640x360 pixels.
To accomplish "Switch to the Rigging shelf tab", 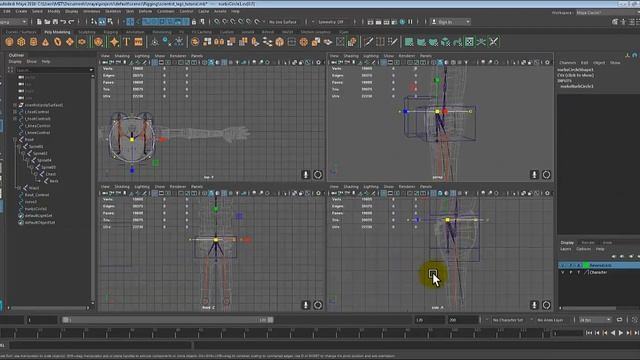I will point(110,32).
